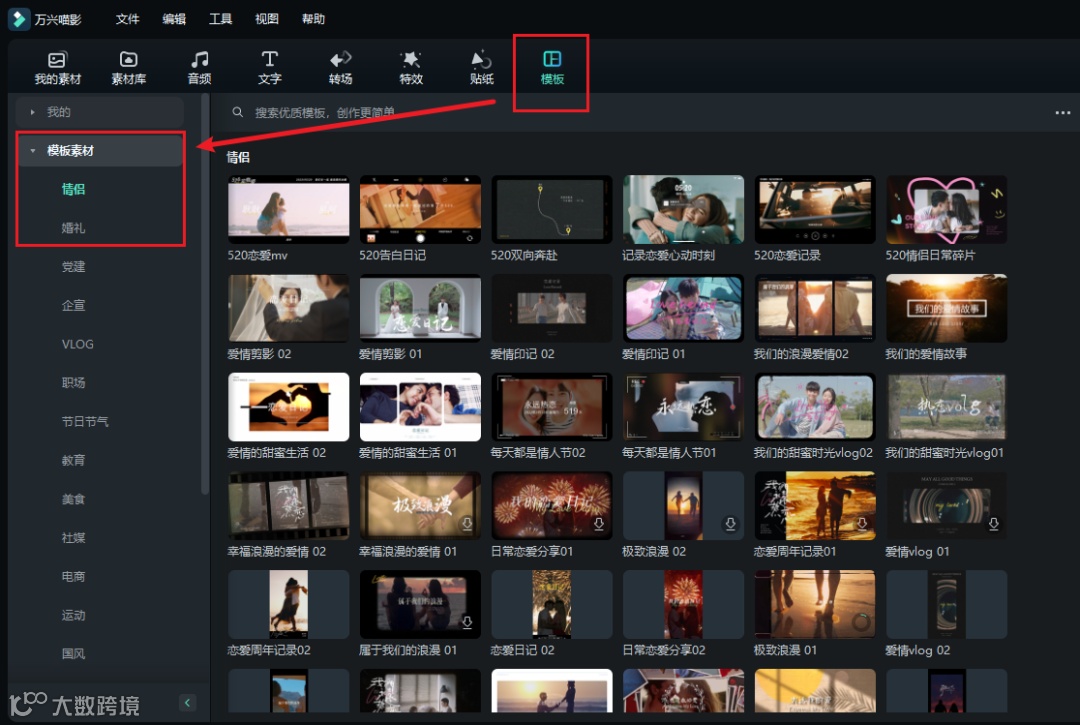Image resolution: width=1080 pixels, height=725 pixels.
Task: Select the 爱情剪影 02 template thumbnail
Action: (289, 308)
